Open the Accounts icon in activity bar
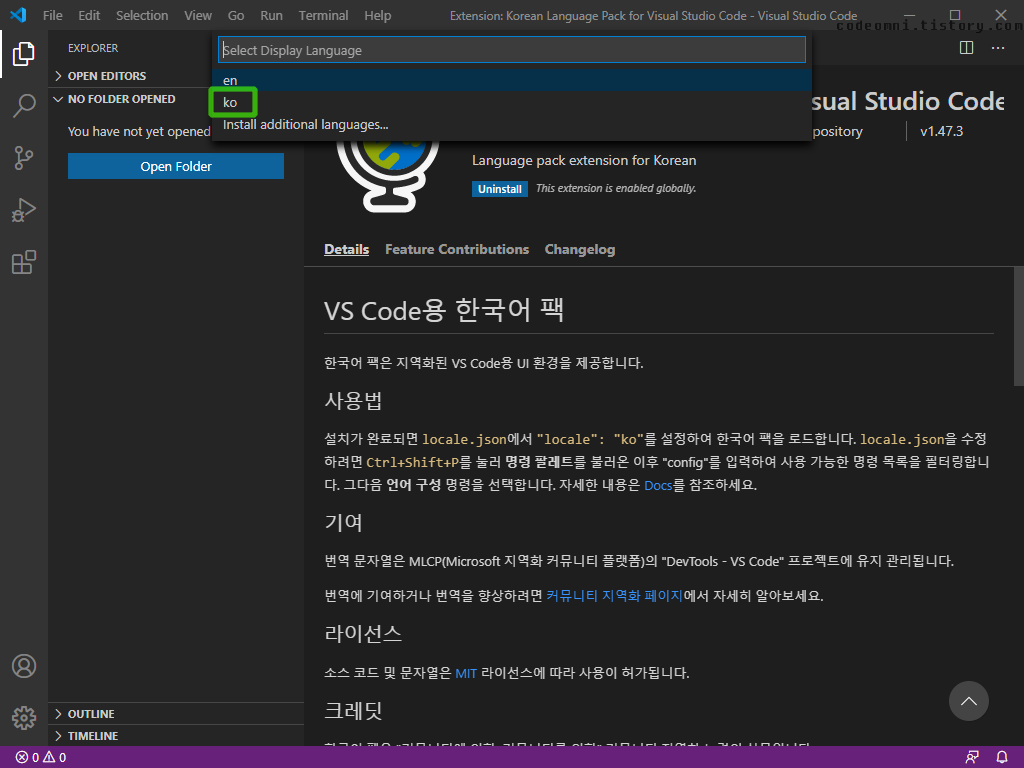Viewport: 1024px width, 768px height. point(24,666)
